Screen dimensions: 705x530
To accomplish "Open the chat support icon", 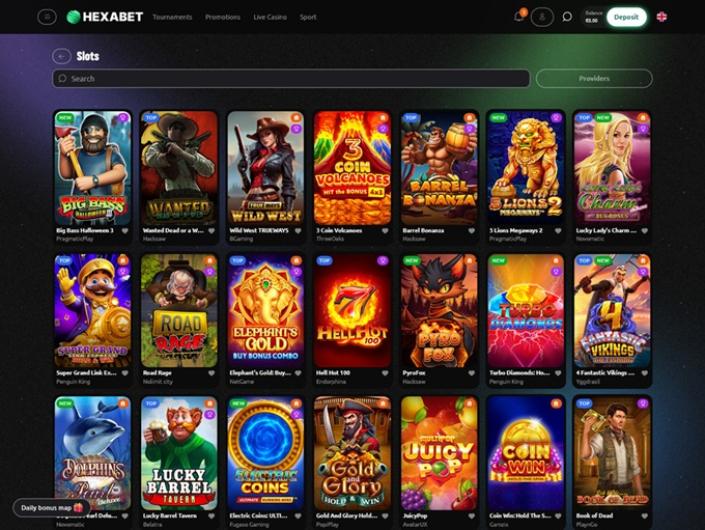I will tap(567, 17).
